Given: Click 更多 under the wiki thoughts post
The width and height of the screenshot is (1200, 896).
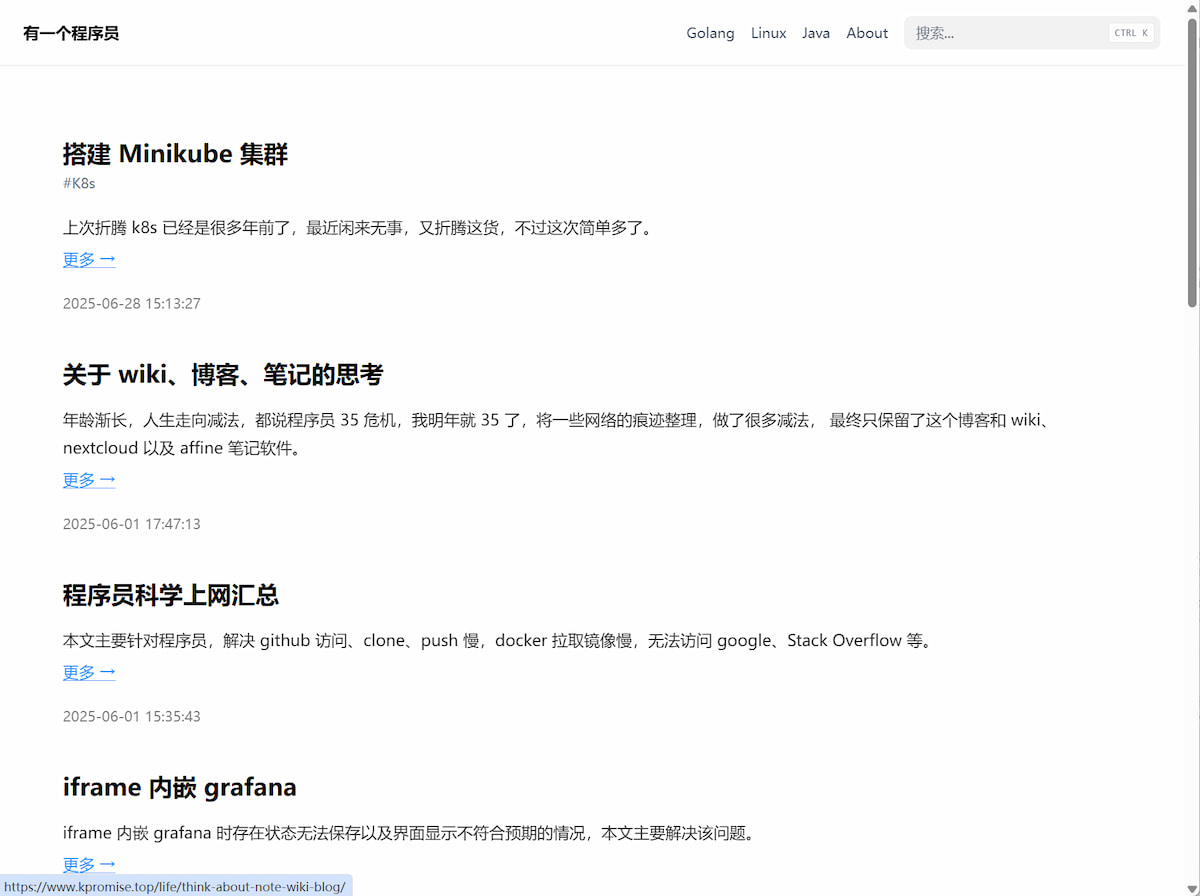Looking at the screenshot, I should 89,480.
